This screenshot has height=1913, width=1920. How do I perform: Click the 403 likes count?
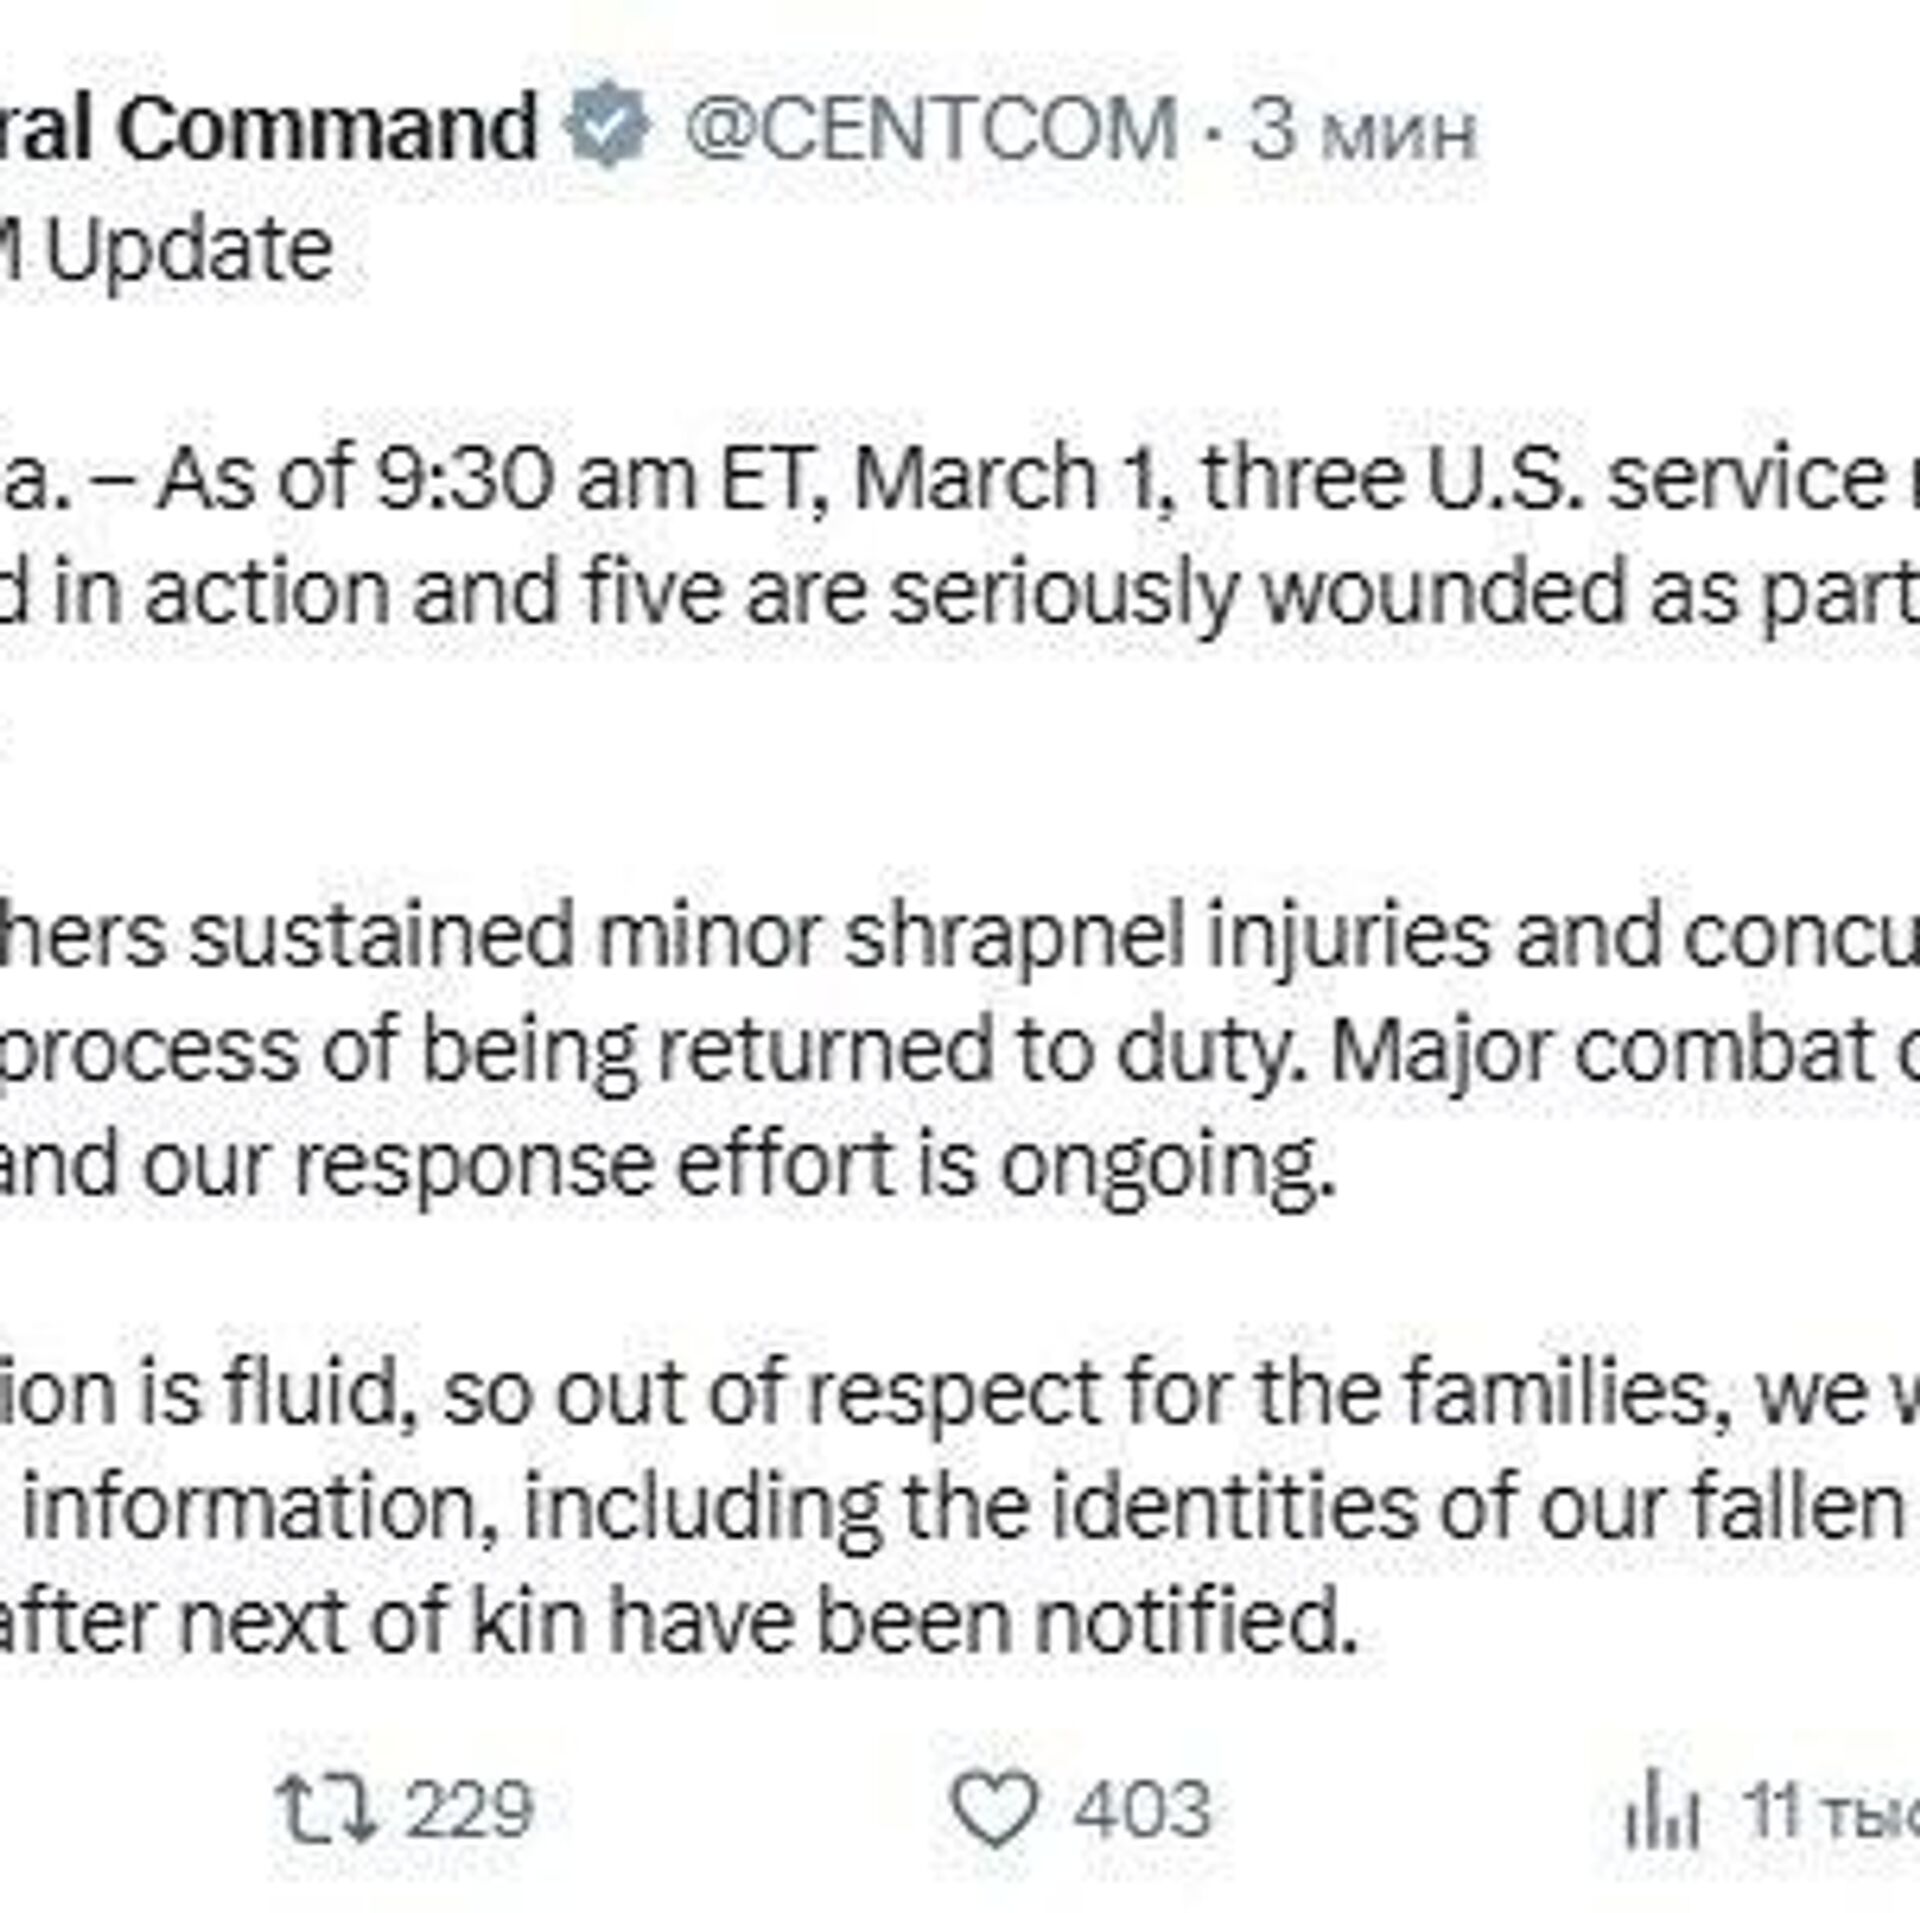click(1142, 1808)
